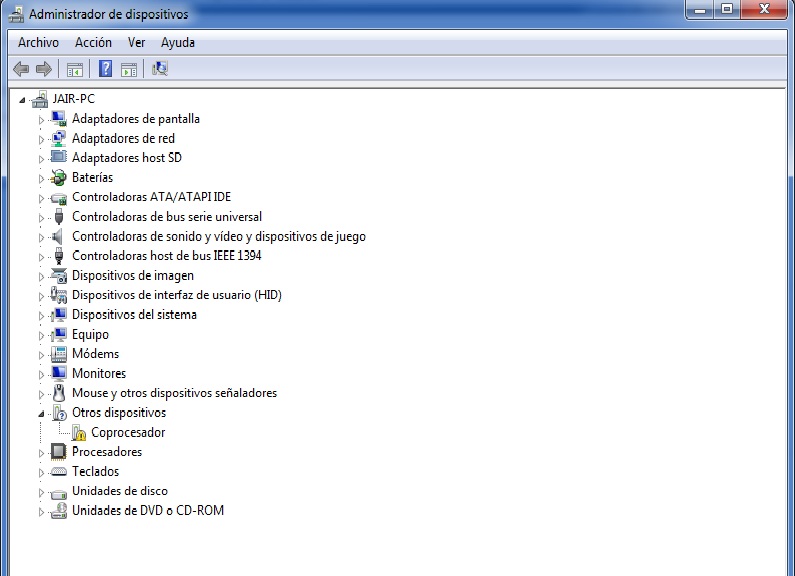Viewport: 795px width, 576px height.
Task: Collapse the Otros dispositivos category
Action: (41, 414)
